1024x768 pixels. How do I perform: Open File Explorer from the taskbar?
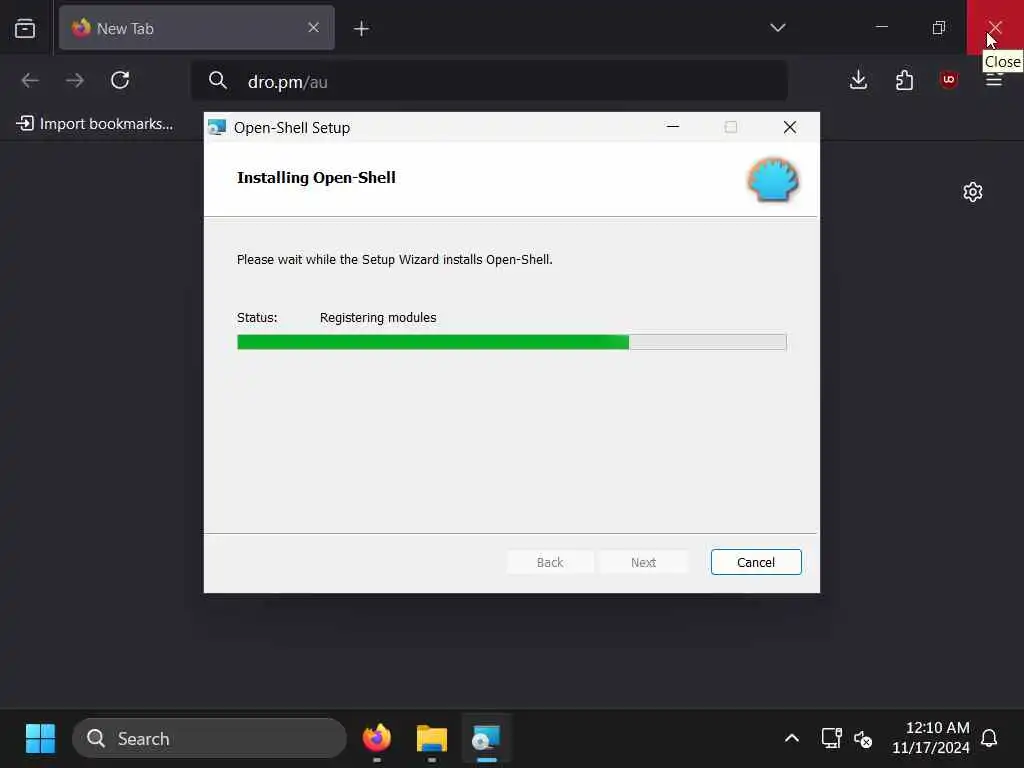coord(432,739)
